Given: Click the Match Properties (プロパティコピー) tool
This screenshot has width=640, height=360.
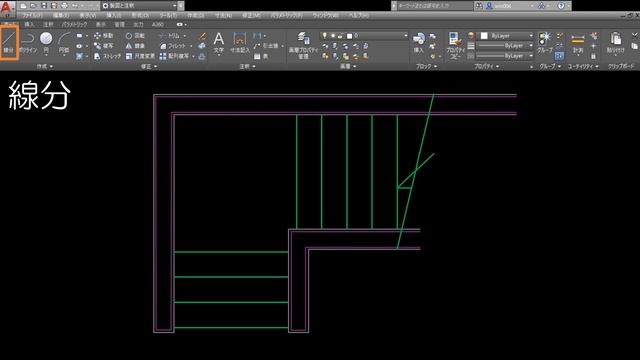Looking at the screenshot, I should click(x=455, y=46).
